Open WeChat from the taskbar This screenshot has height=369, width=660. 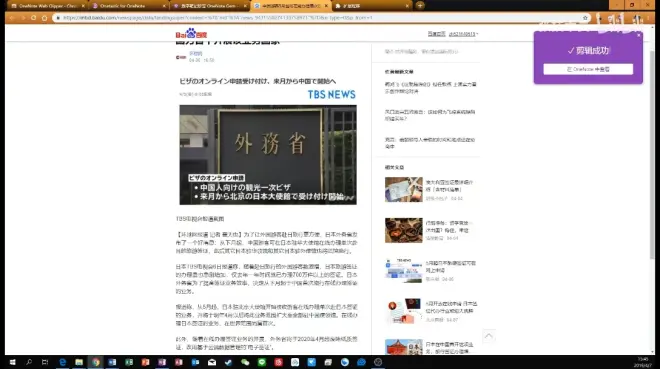pos(245,362)
